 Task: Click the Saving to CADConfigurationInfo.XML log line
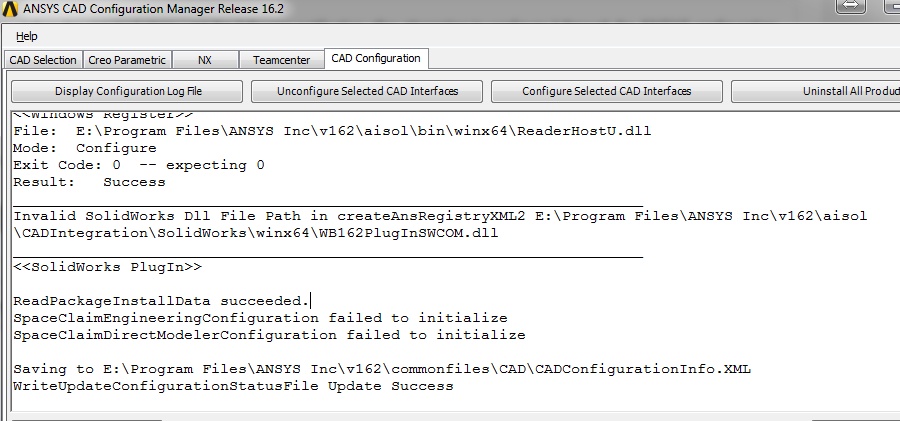tap(382, 369)
